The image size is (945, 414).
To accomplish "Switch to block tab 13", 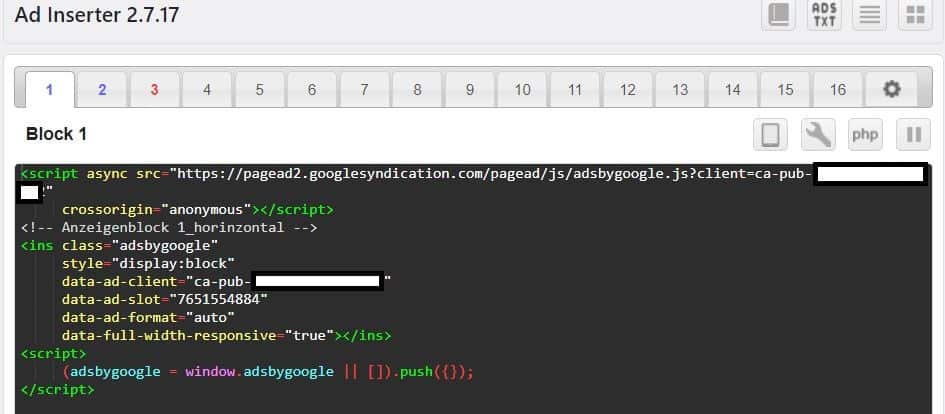I will pyautogui.click(x=680, y=90).
